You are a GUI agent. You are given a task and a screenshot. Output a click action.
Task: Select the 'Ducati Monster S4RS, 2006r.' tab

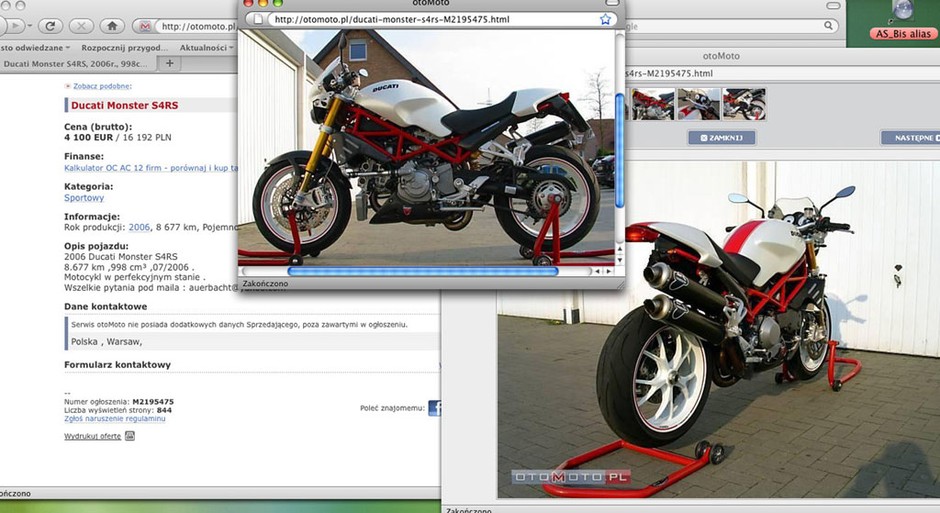click(78, 64)
